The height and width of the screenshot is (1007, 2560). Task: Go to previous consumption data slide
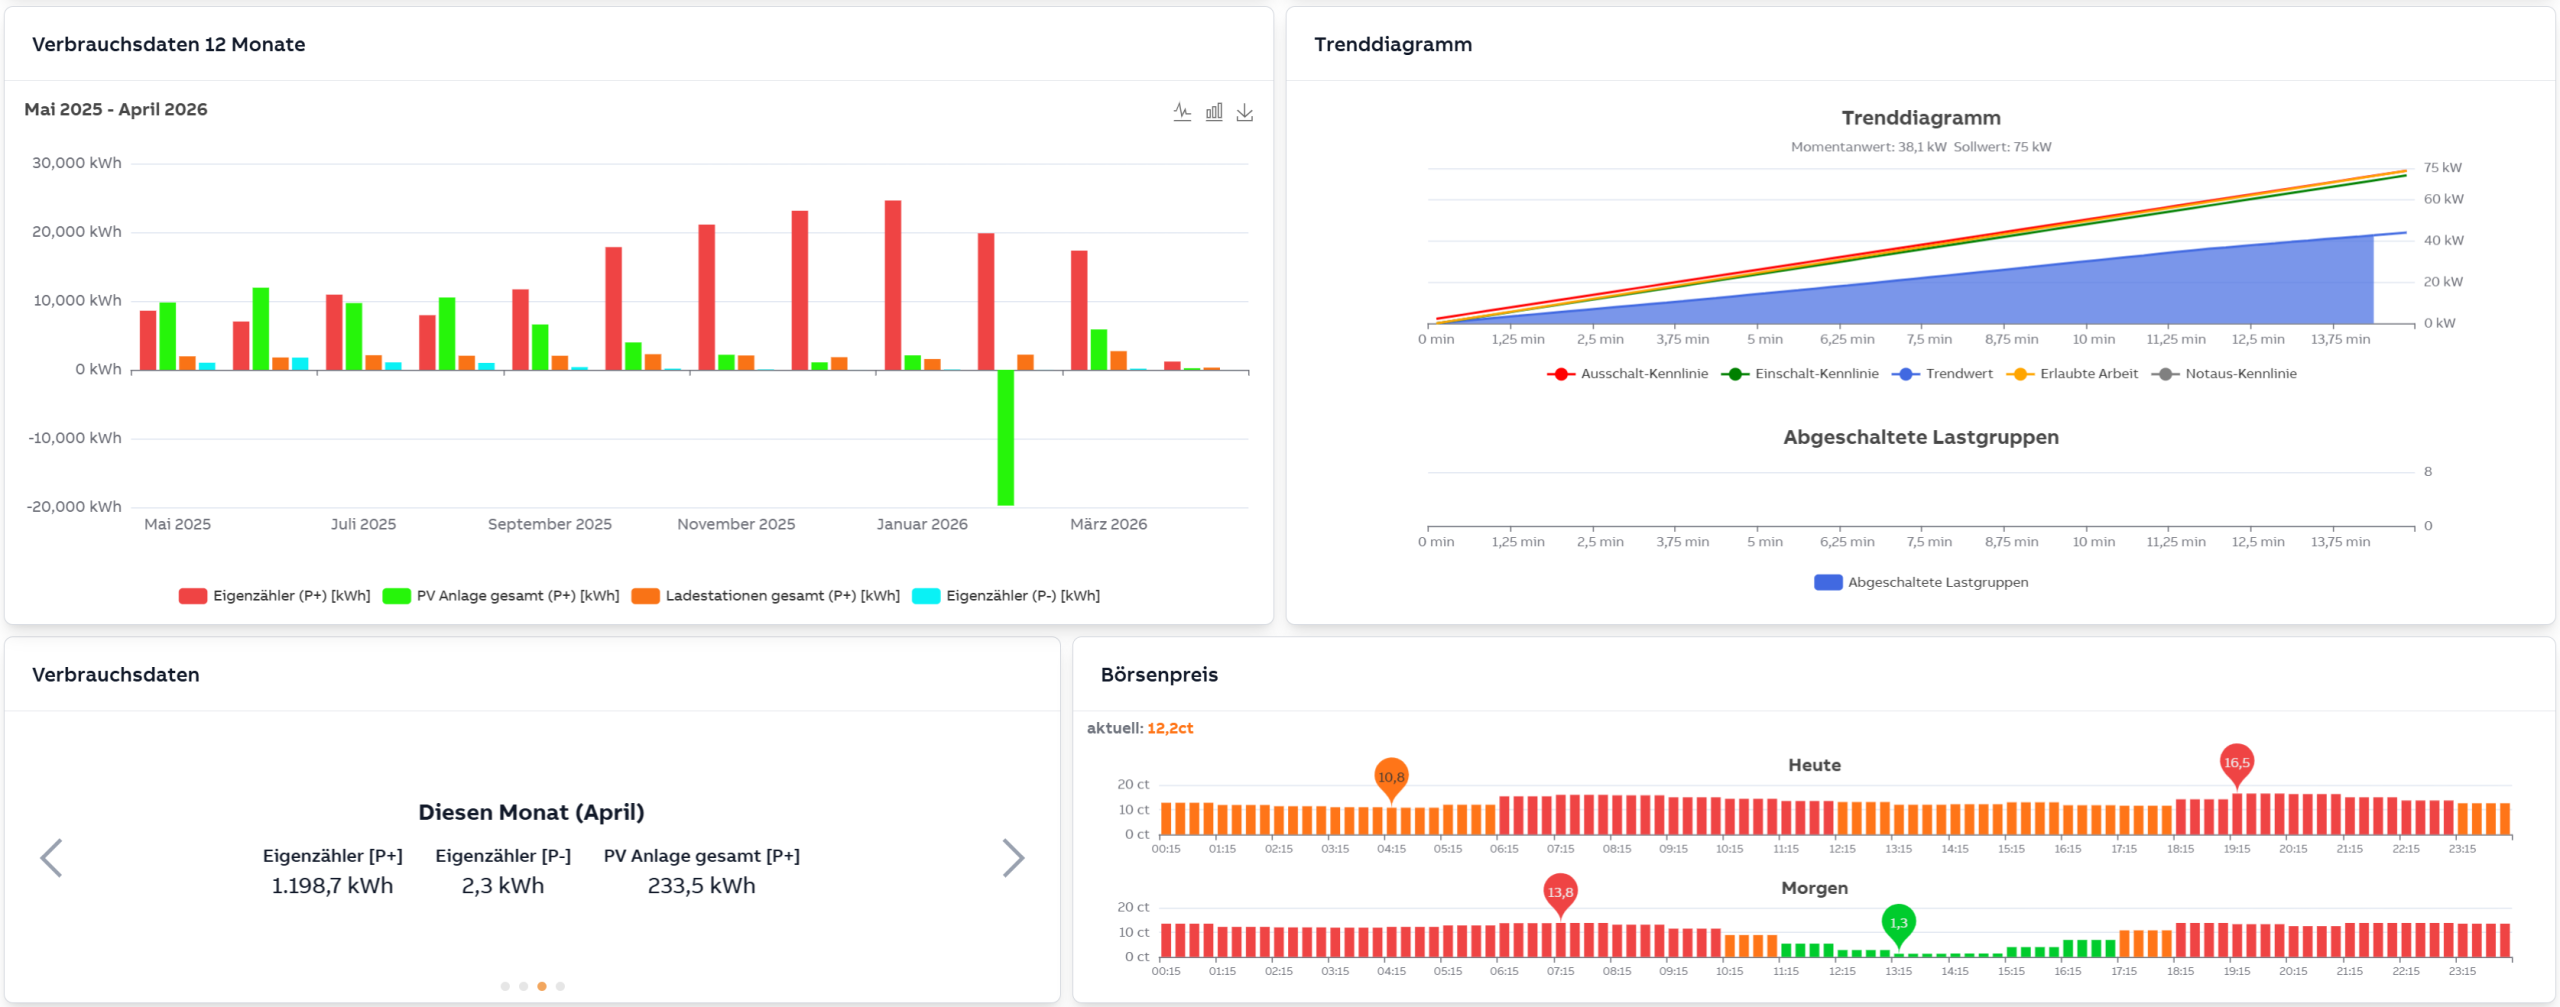(x=51, y=858)
